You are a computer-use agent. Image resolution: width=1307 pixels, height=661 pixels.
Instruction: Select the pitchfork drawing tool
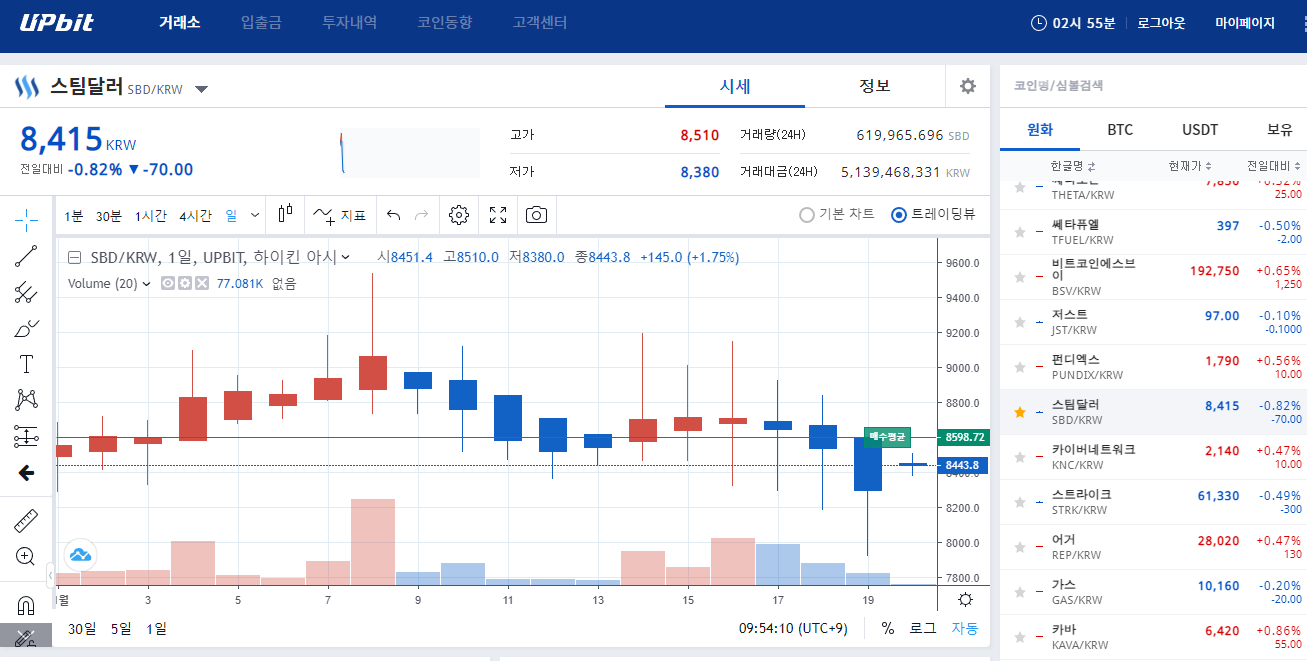[27, 292]
